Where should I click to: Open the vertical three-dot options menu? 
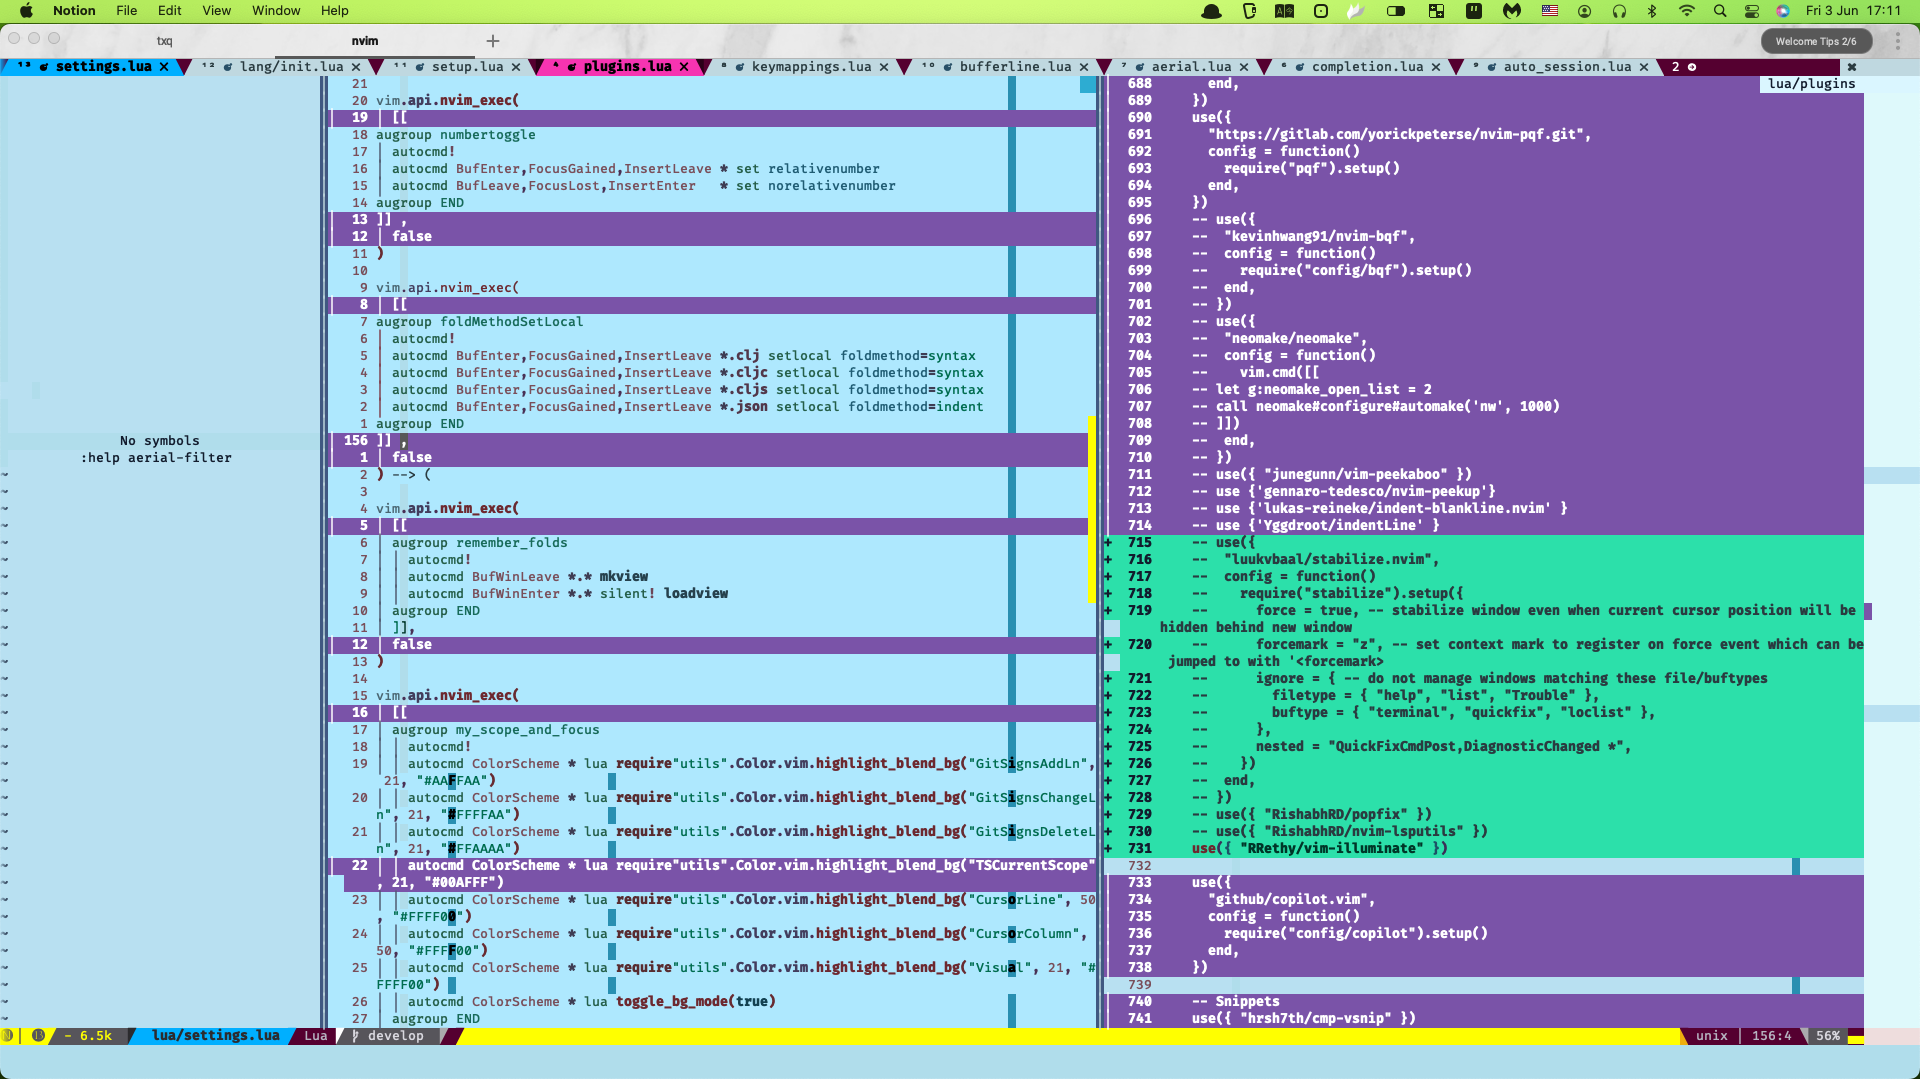point(1897,41)
